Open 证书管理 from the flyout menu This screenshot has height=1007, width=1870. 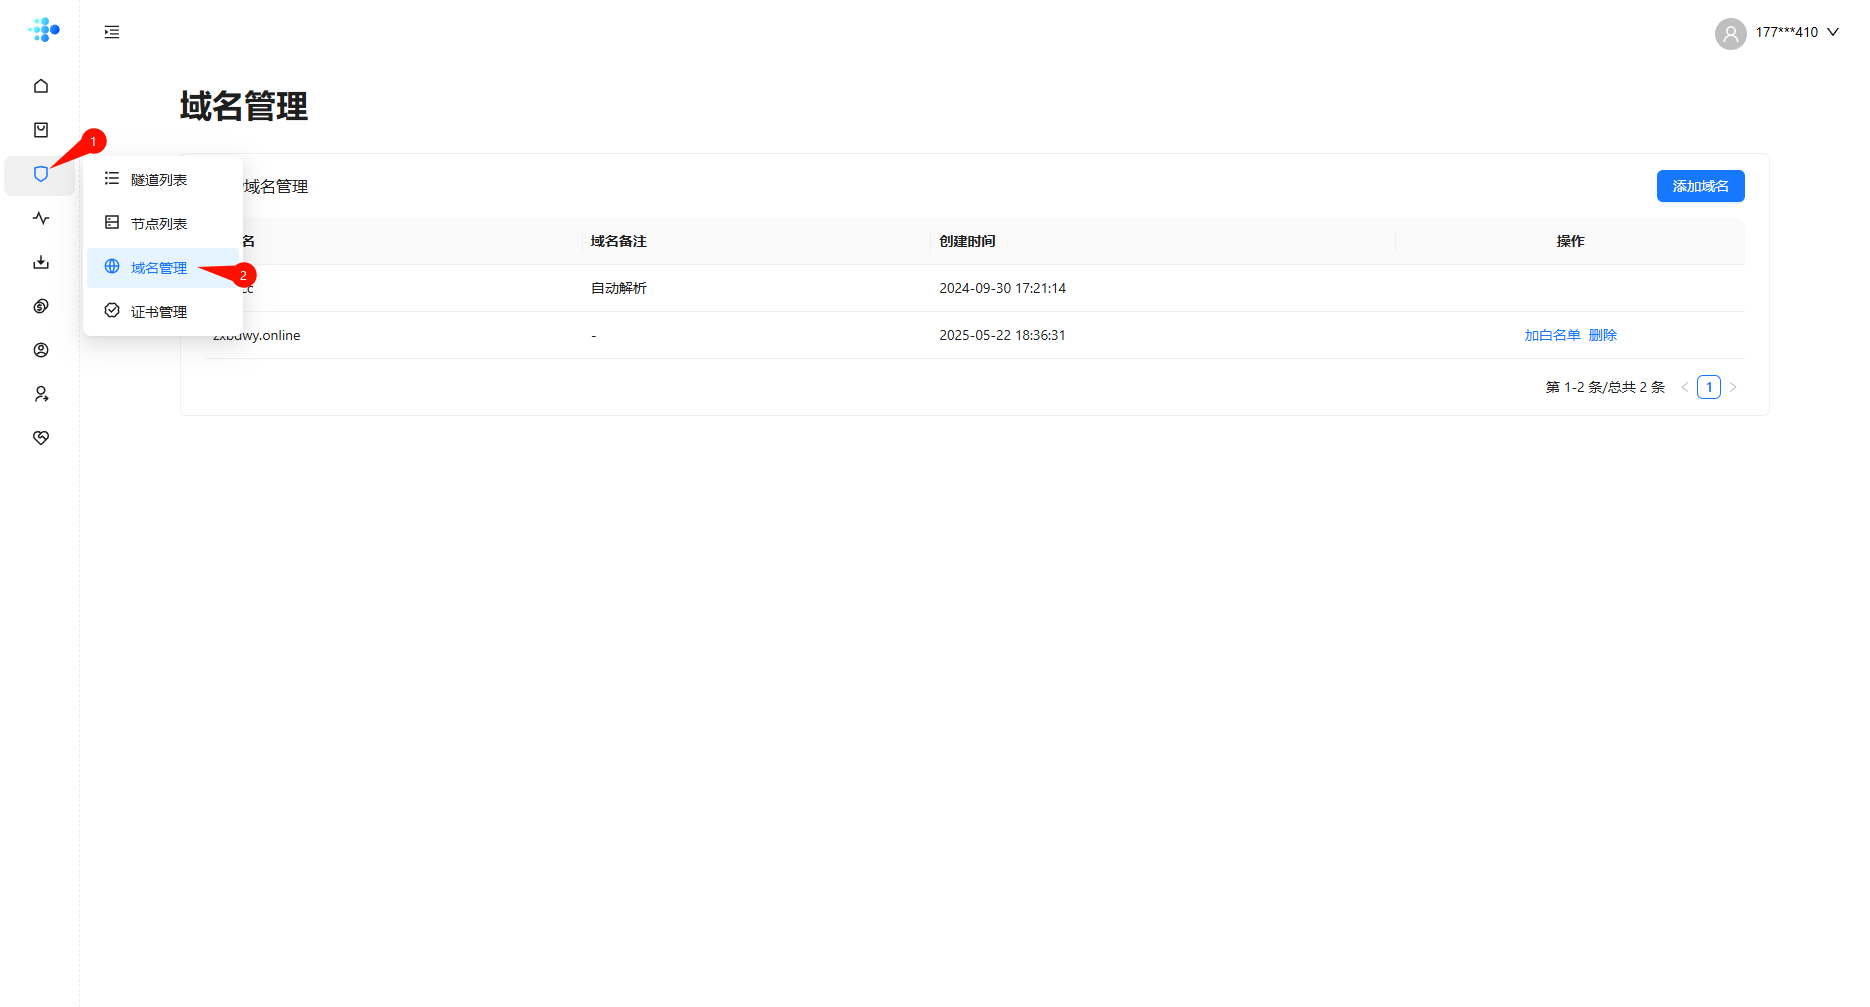click(159, 312)
